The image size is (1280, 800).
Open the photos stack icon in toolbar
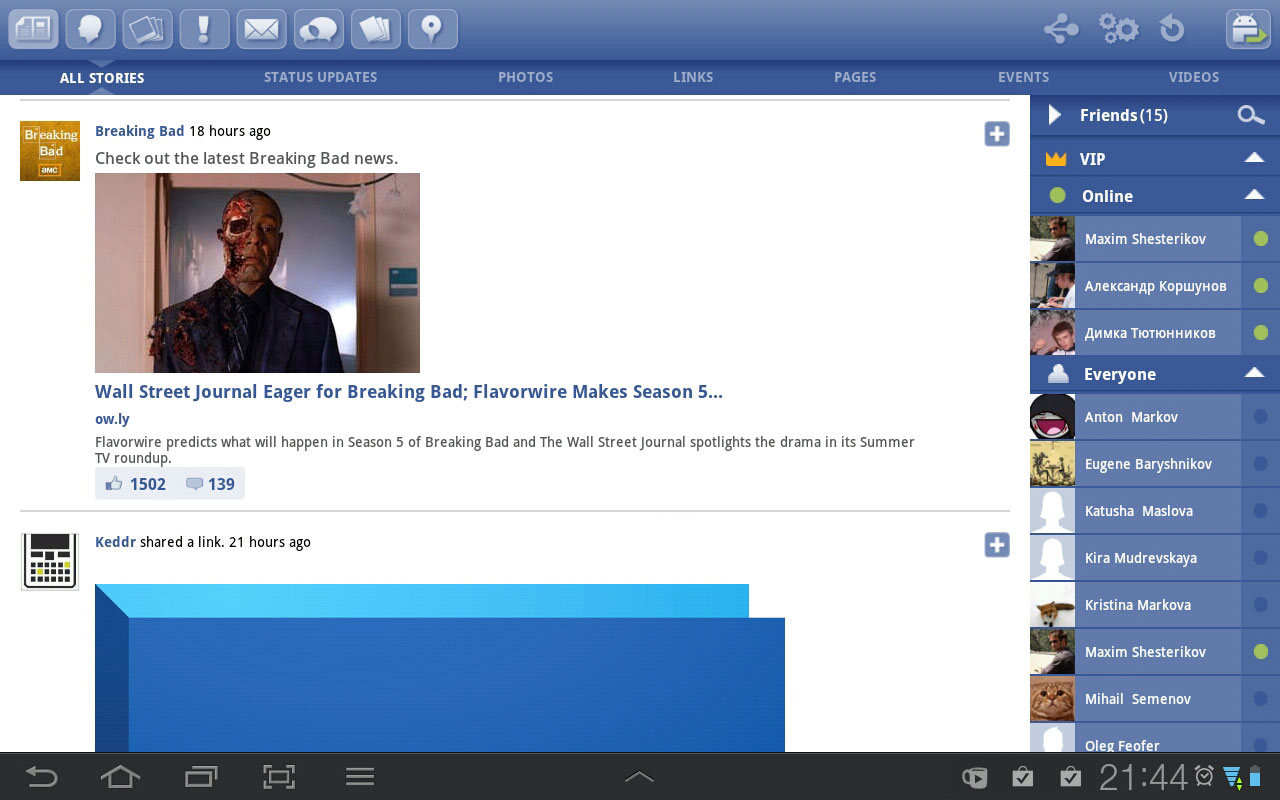coord(147,29)
